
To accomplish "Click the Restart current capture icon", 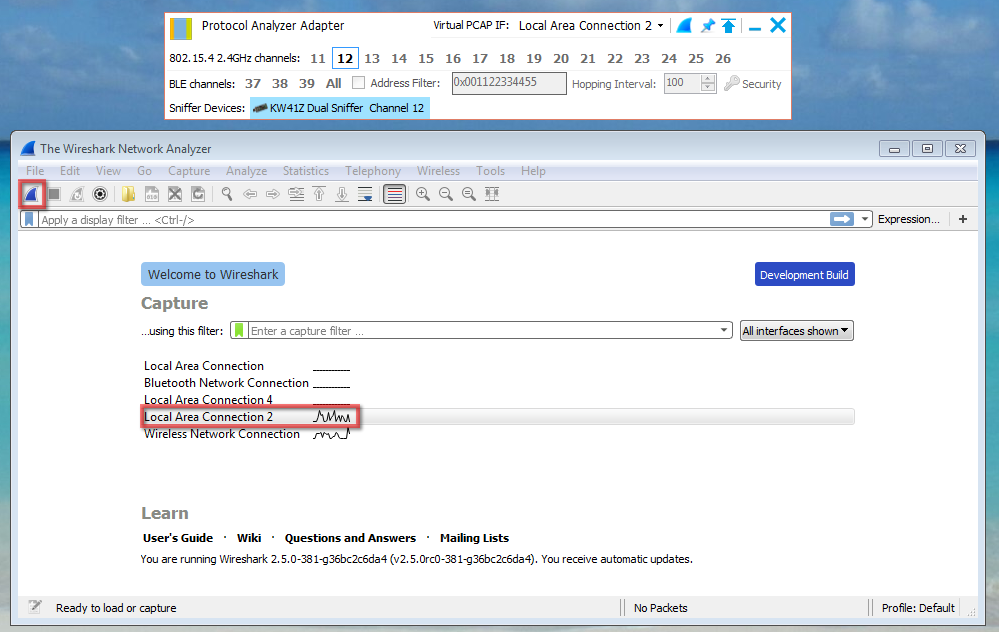I will point(77,194).
